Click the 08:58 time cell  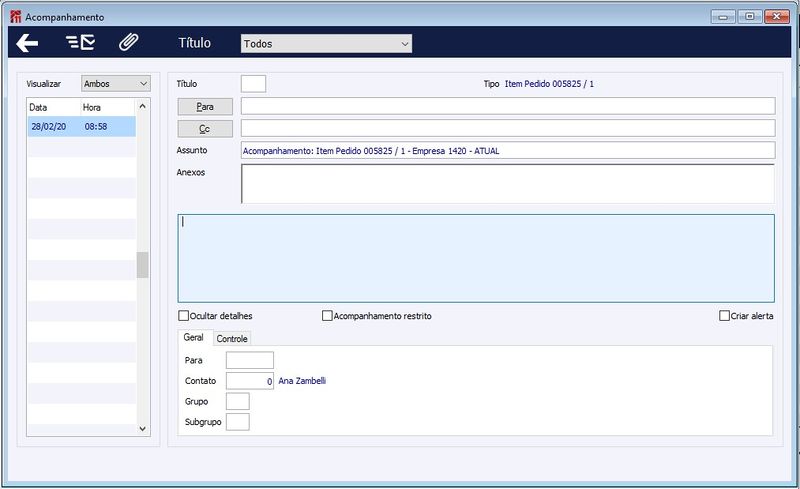[x=96, y=127]
